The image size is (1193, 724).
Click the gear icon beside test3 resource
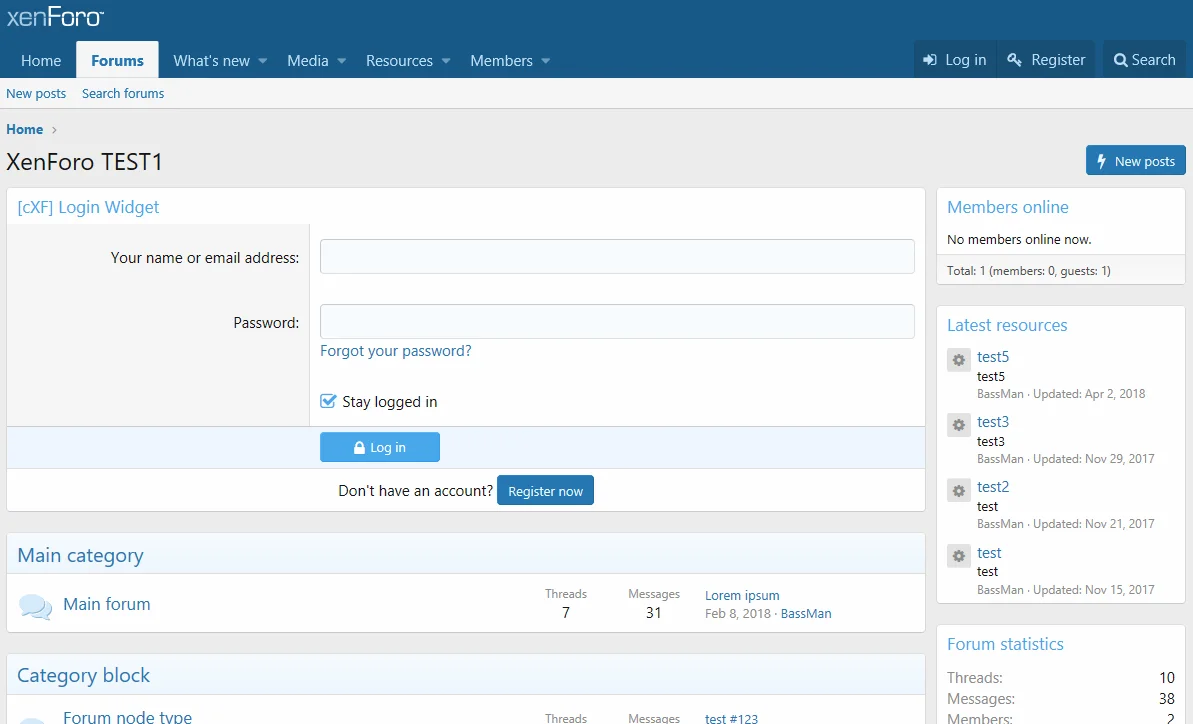[x=958, y=425]
